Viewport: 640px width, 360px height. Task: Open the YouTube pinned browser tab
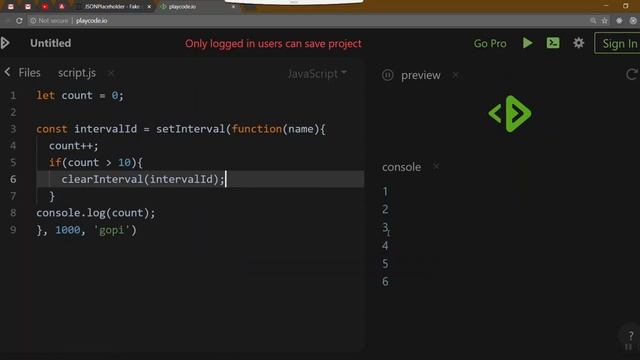45,7
